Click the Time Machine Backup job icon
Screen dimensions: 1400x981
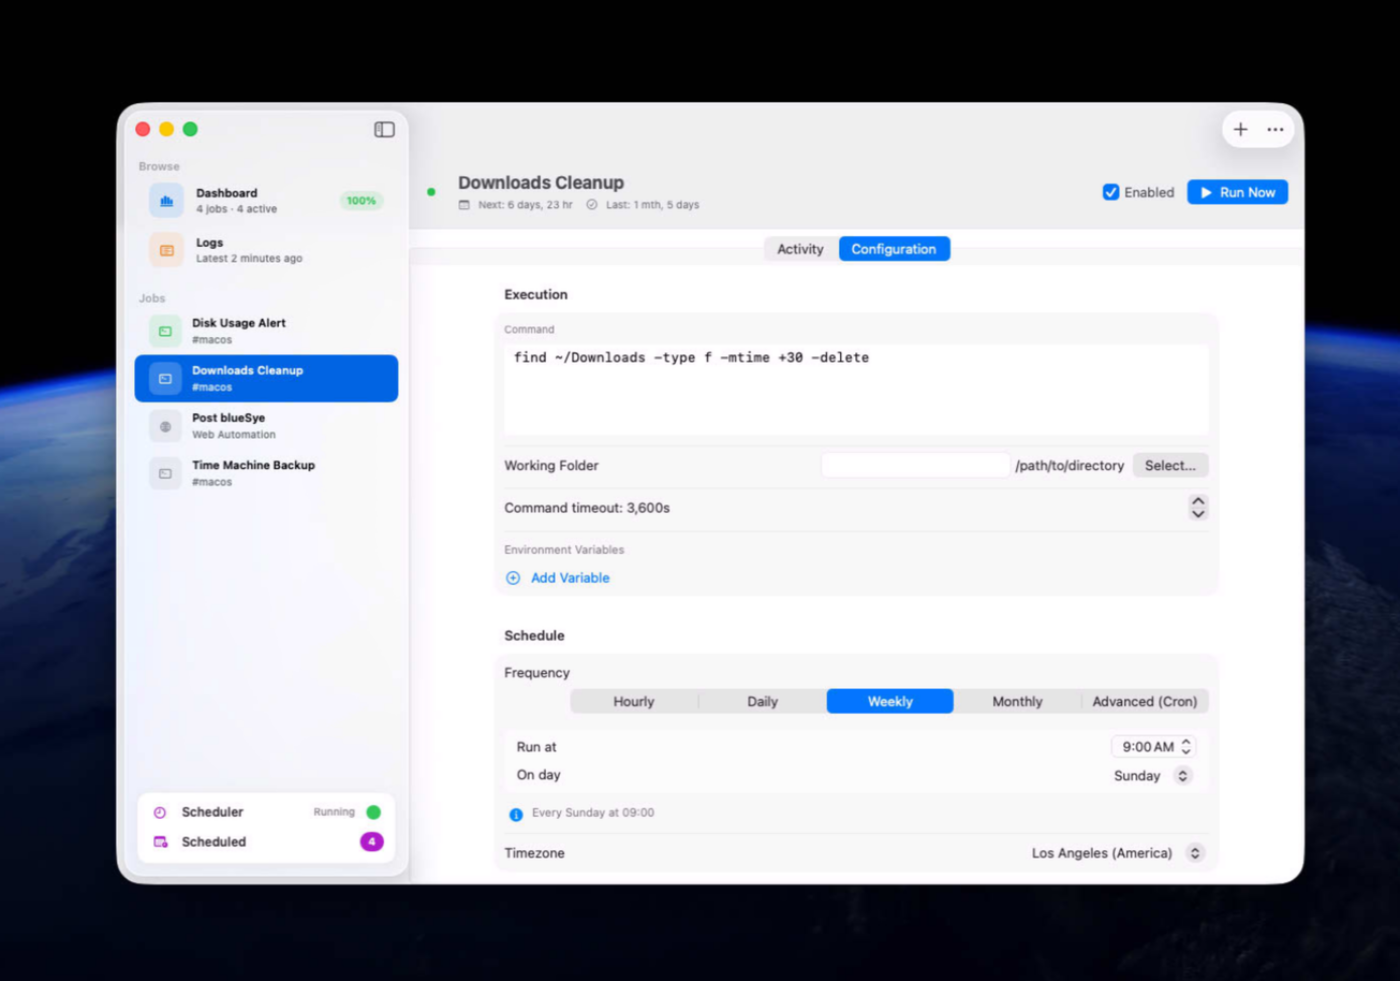pos(165,473)
